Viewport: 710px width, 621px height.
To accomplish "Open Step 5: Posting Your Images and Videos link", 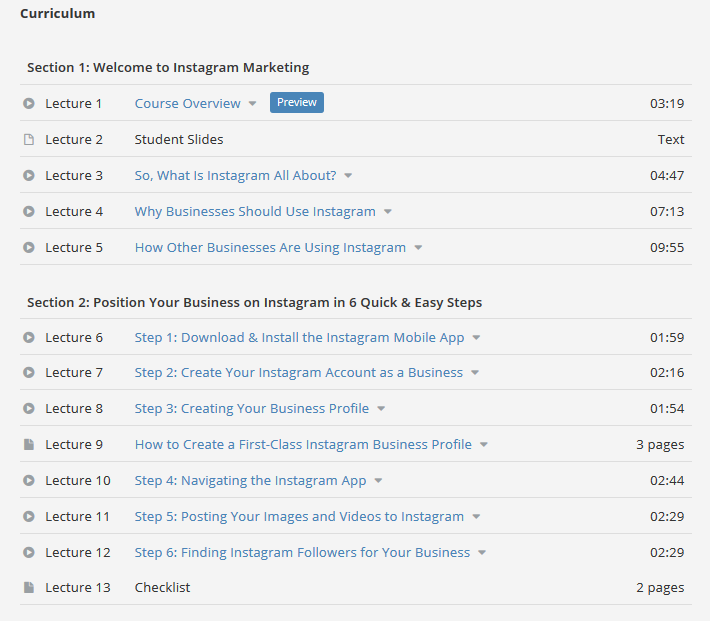I will coord(299,516).
